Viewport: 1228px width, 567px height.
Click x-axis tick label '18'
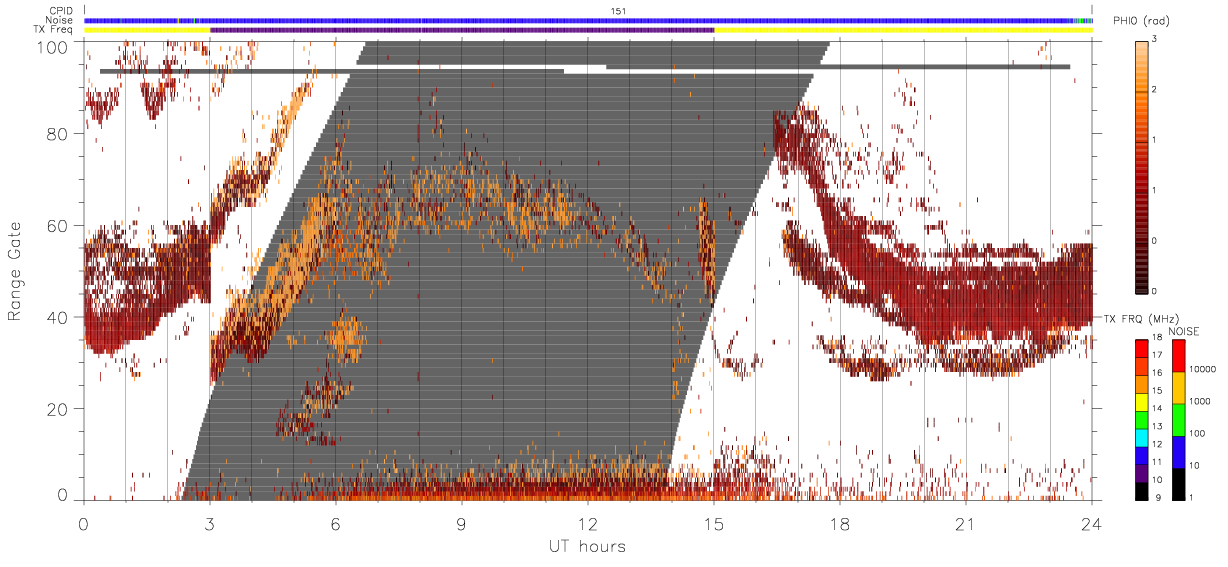tap(840, 524)
